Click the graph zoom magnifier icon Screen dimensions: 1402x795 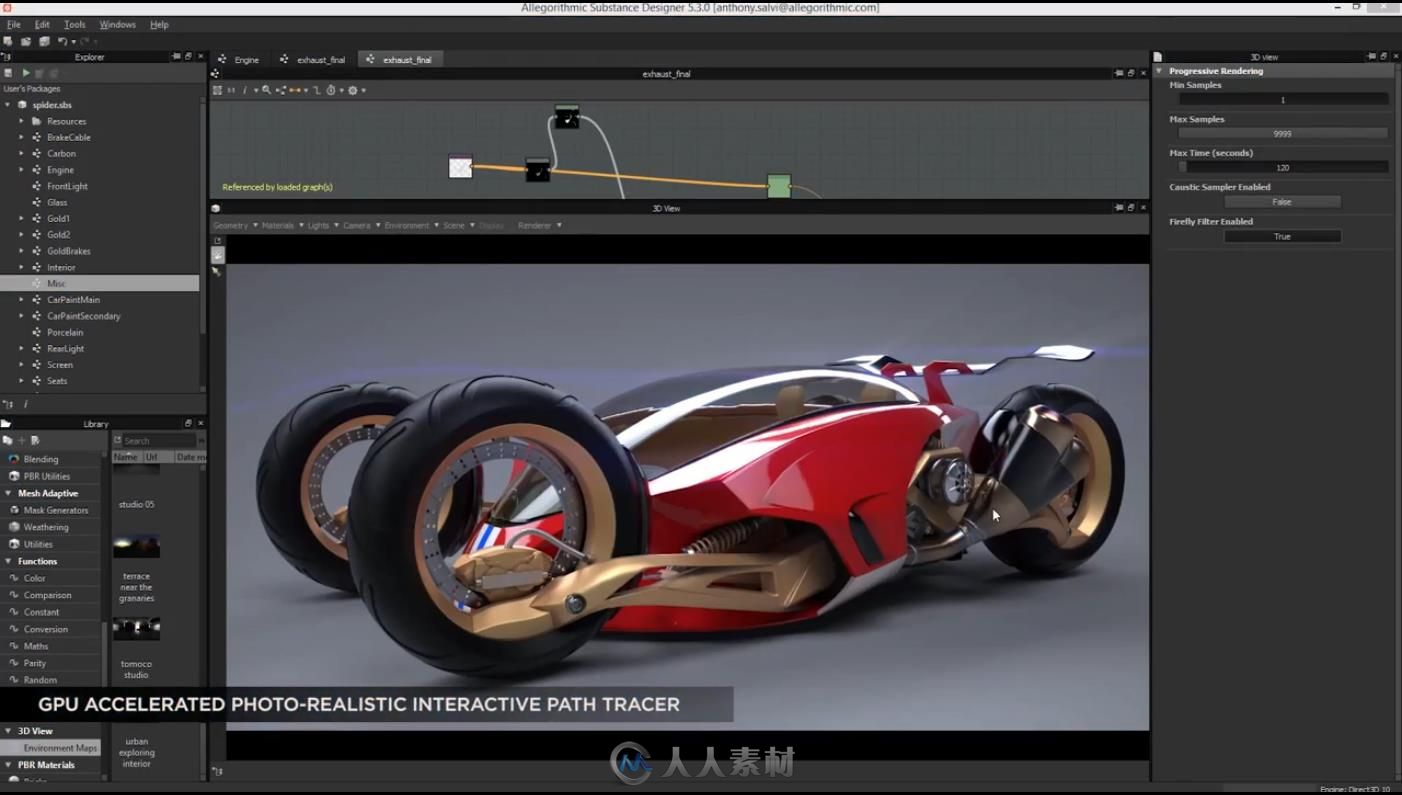[266, 90]
